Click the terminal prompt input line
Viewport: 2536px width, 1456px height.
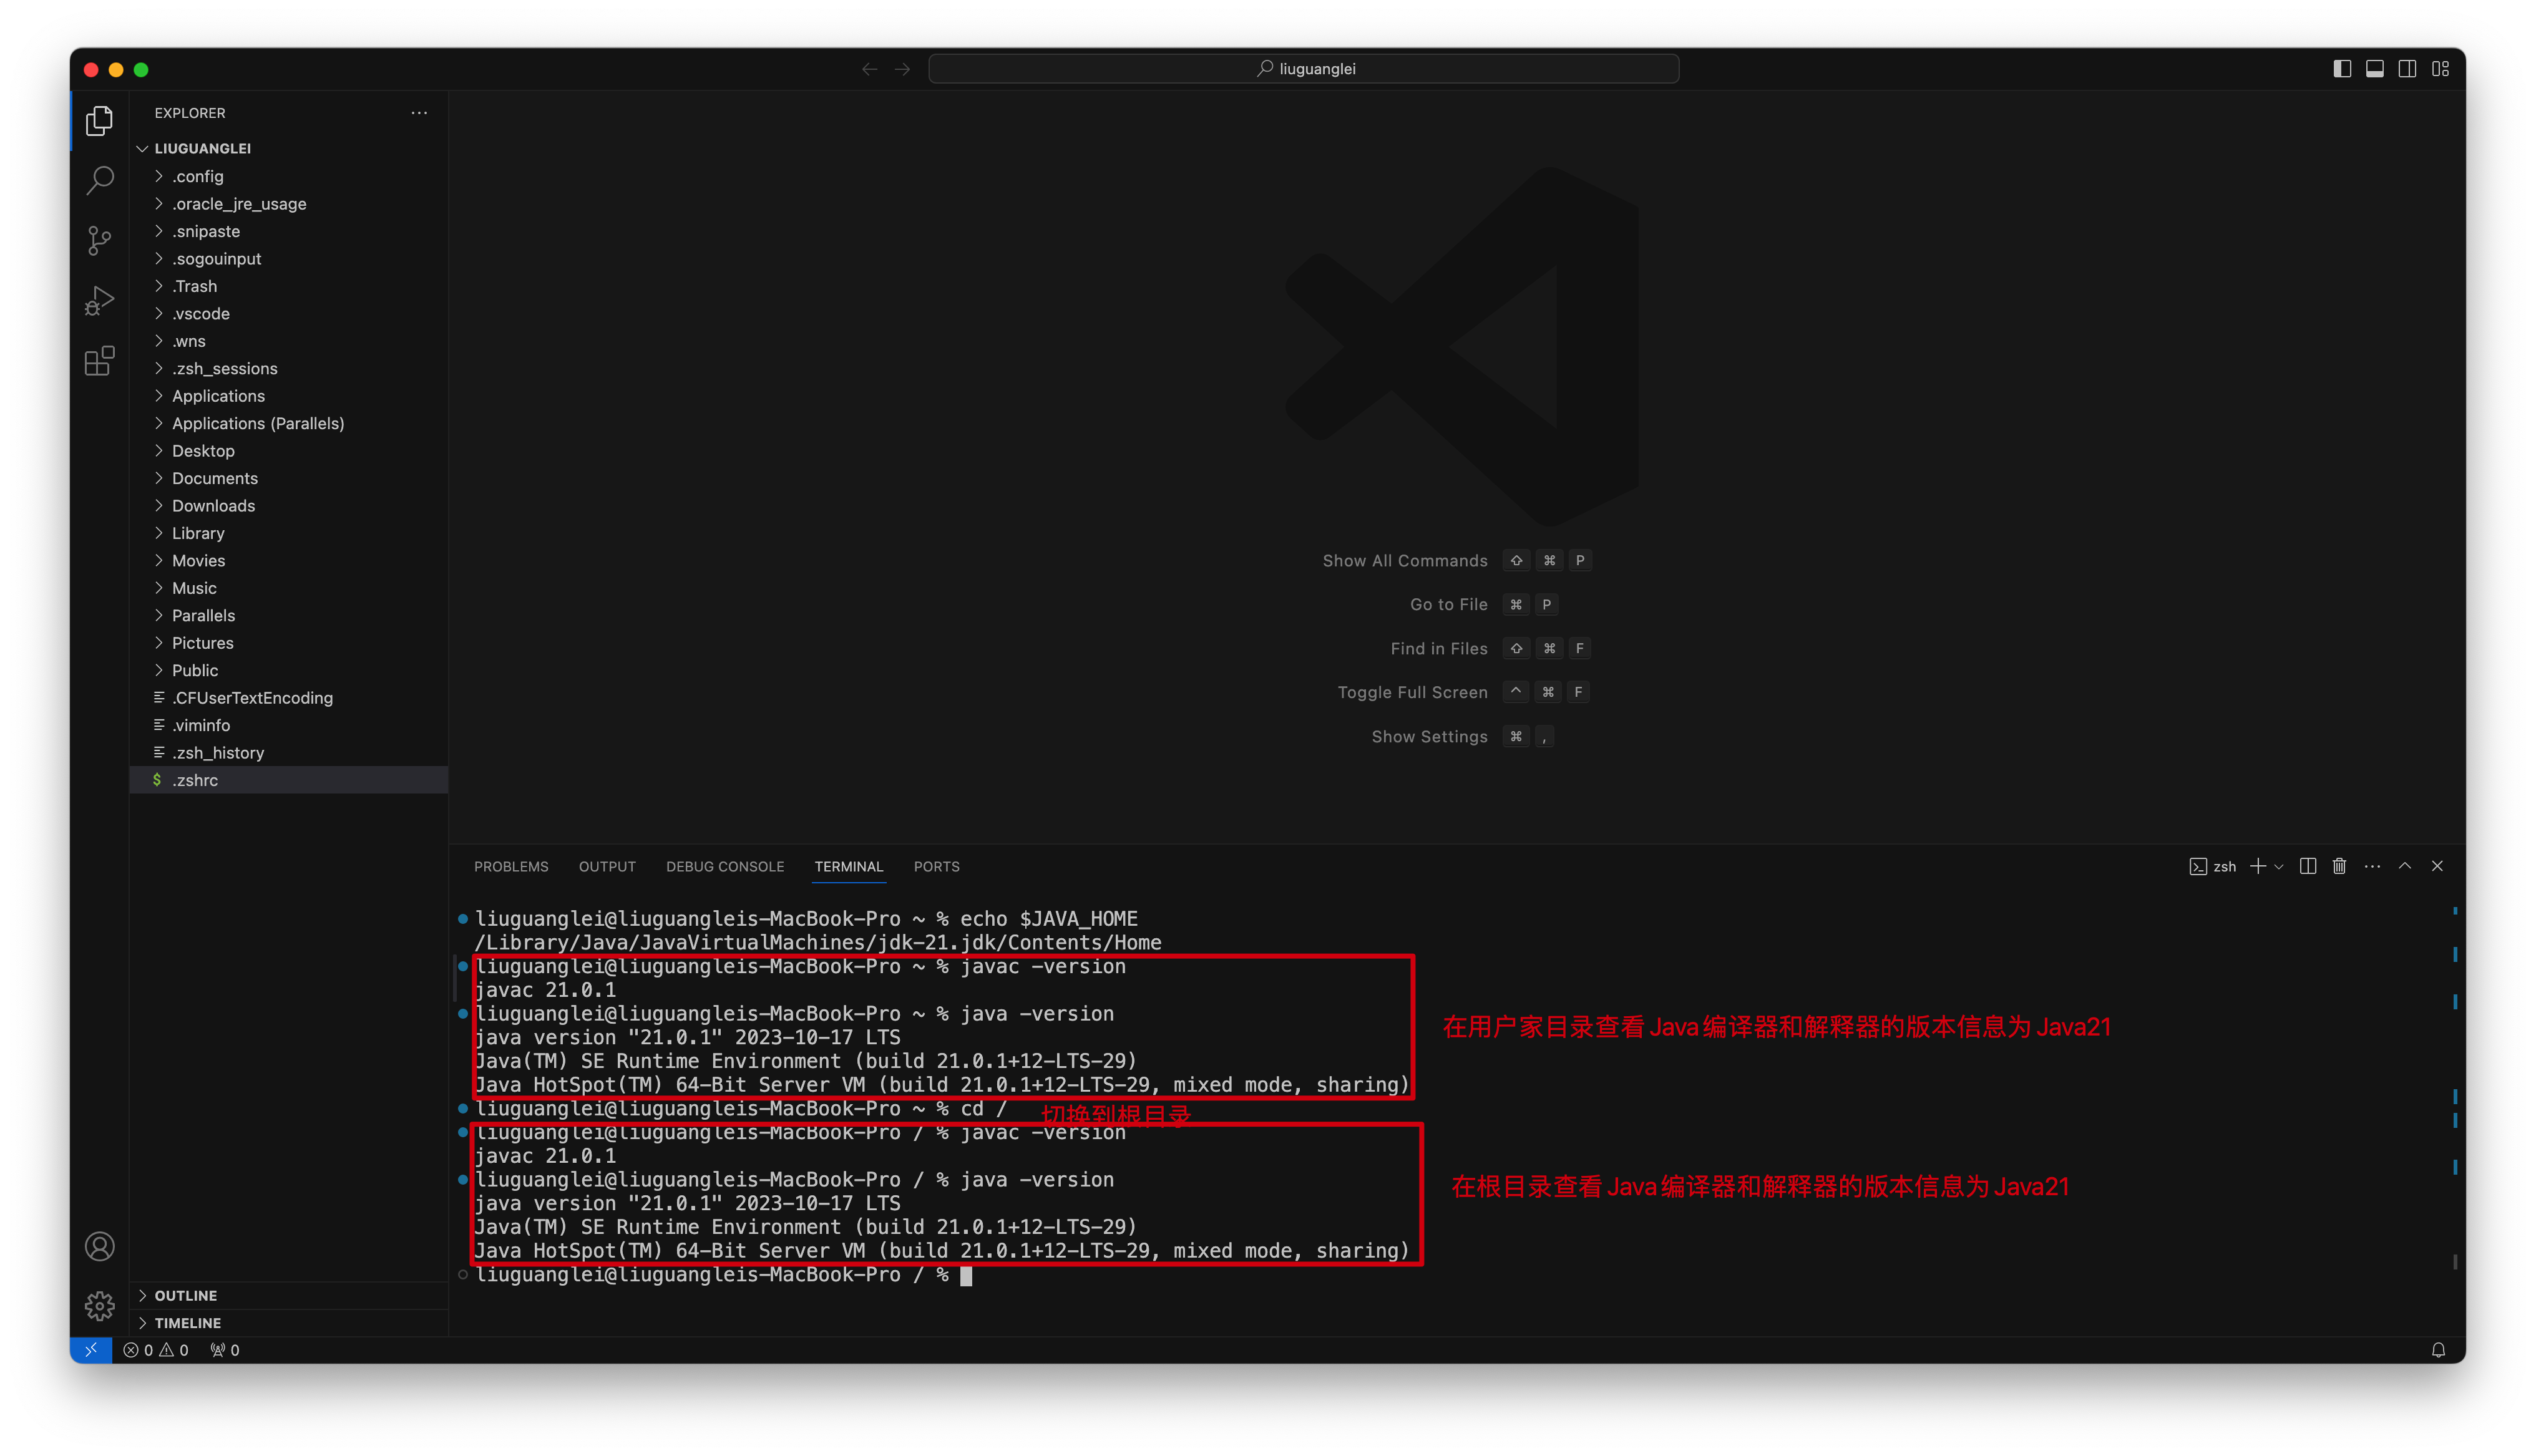click(x=725, y=1274)
